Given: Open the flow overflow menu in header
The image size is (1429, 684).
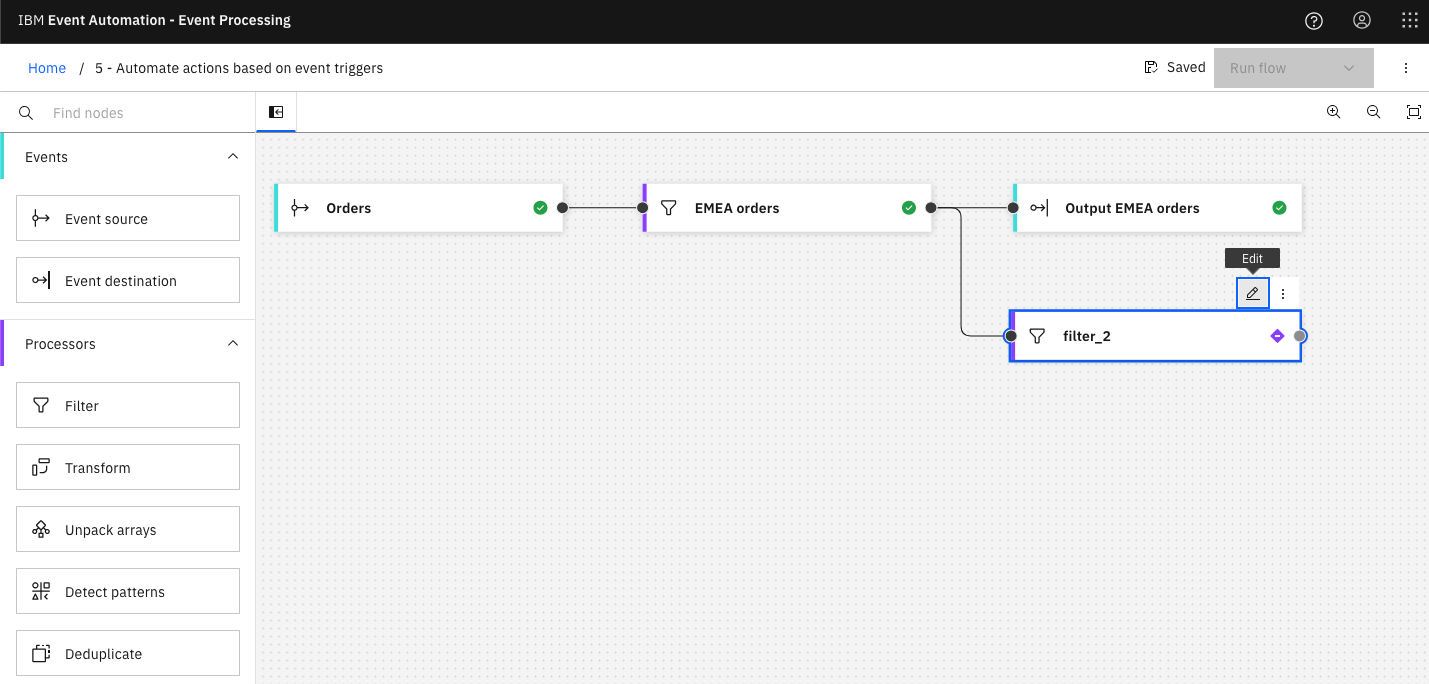Looking at the screenshot, I should (x=1405, y=68).
